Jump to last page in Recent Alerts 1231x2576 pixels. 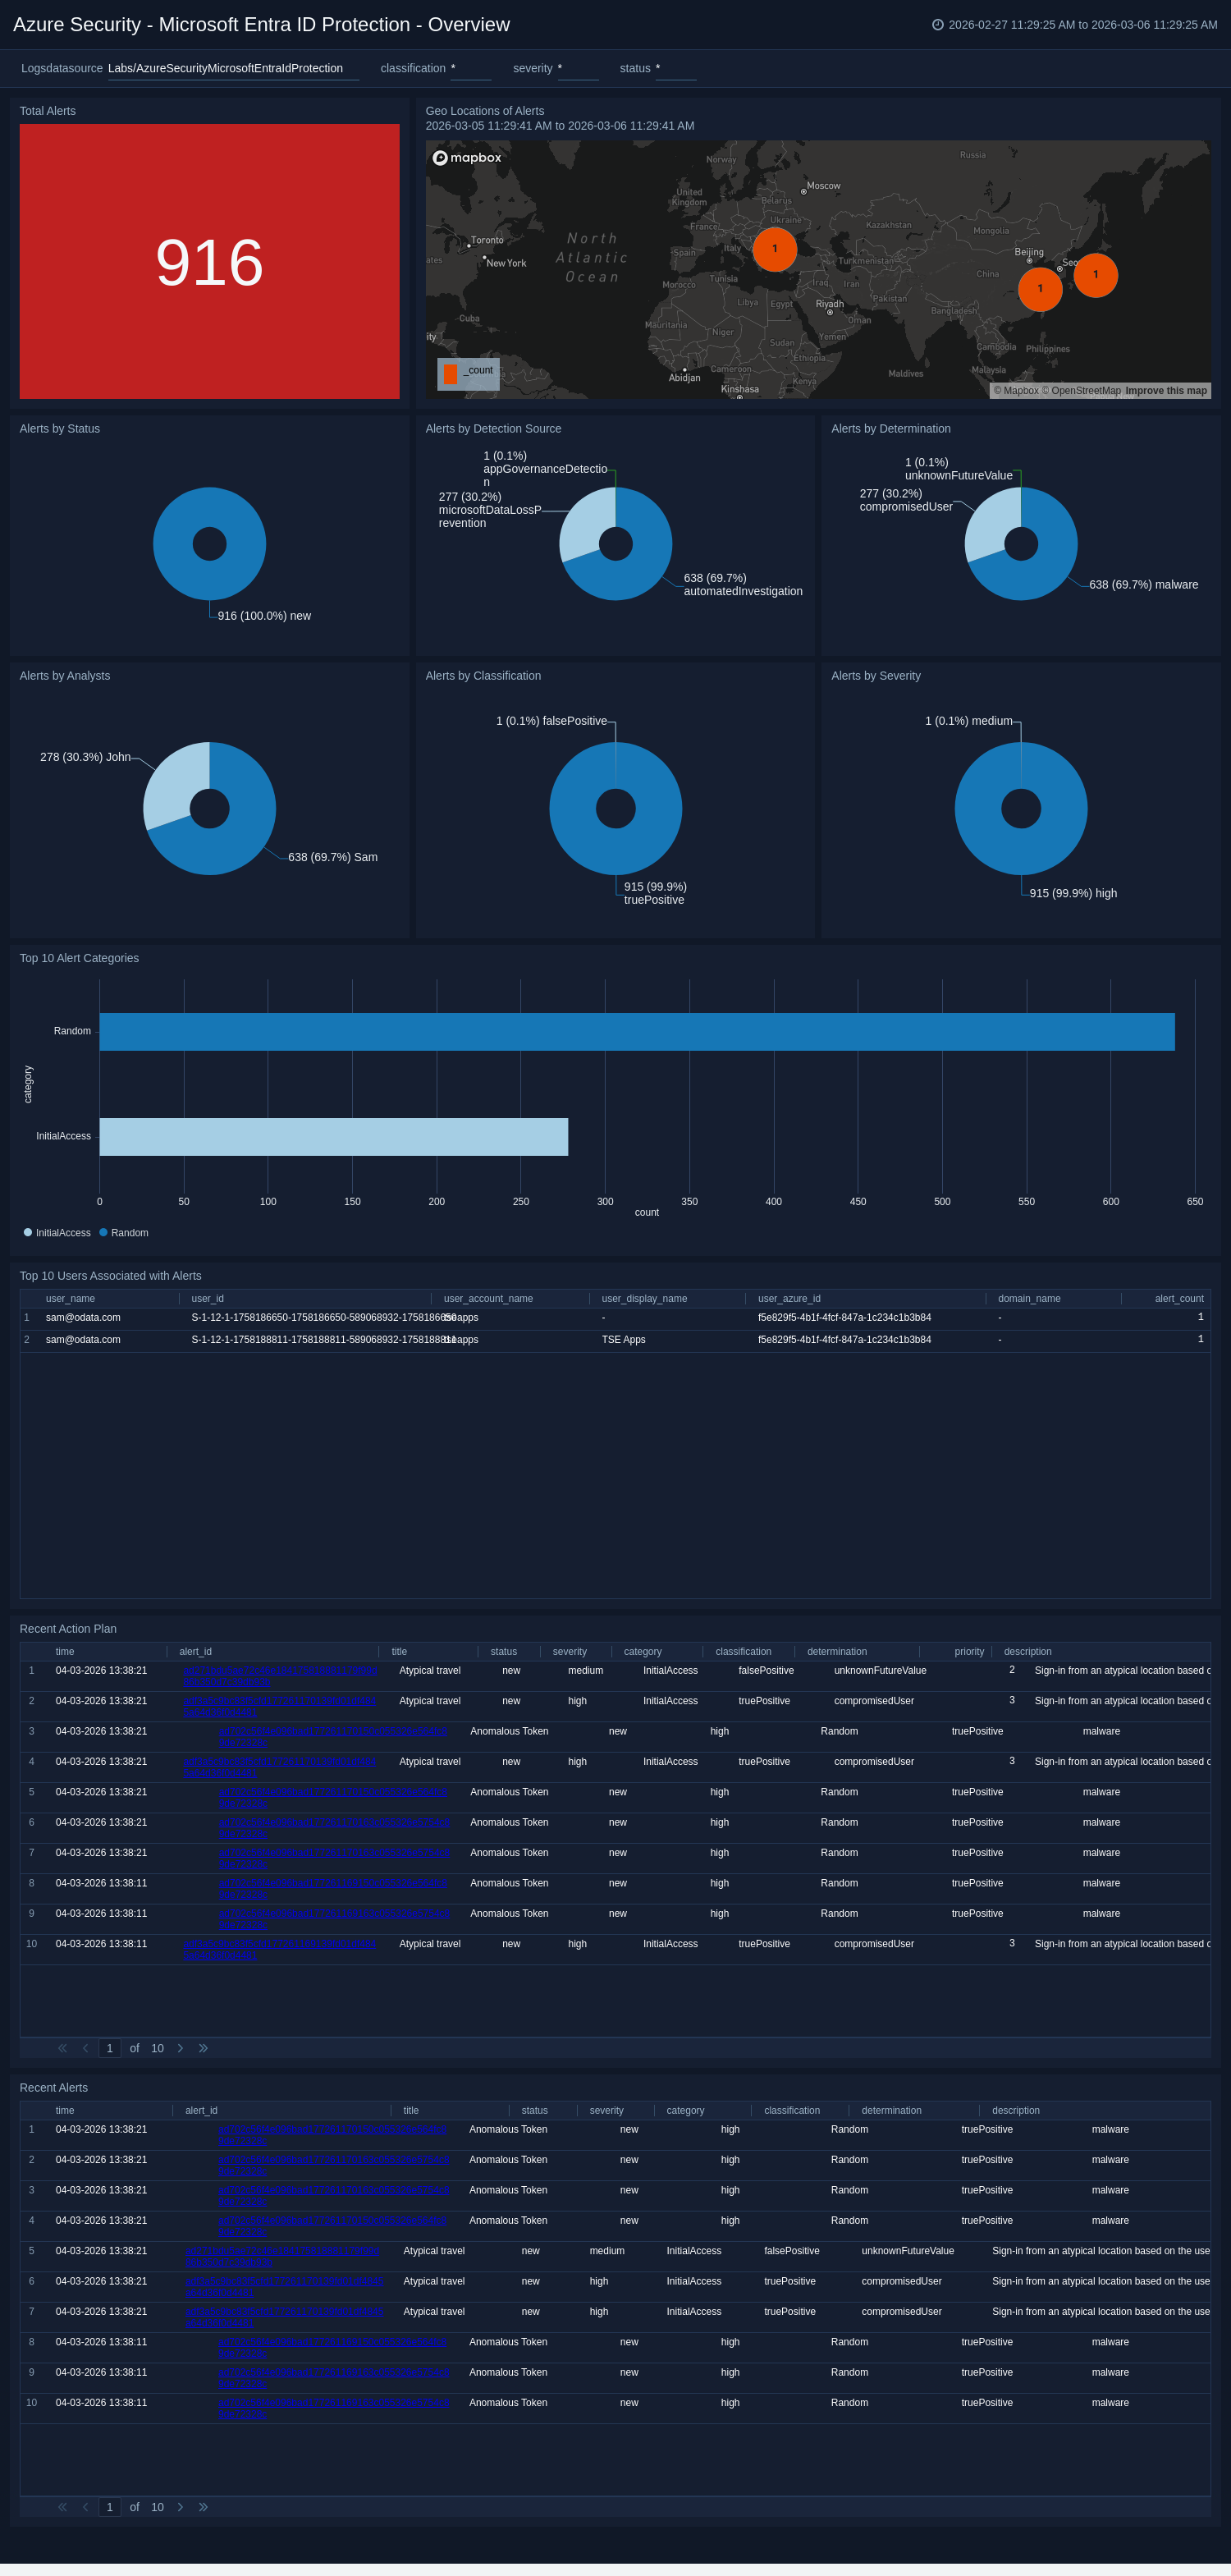point(203,2507)
